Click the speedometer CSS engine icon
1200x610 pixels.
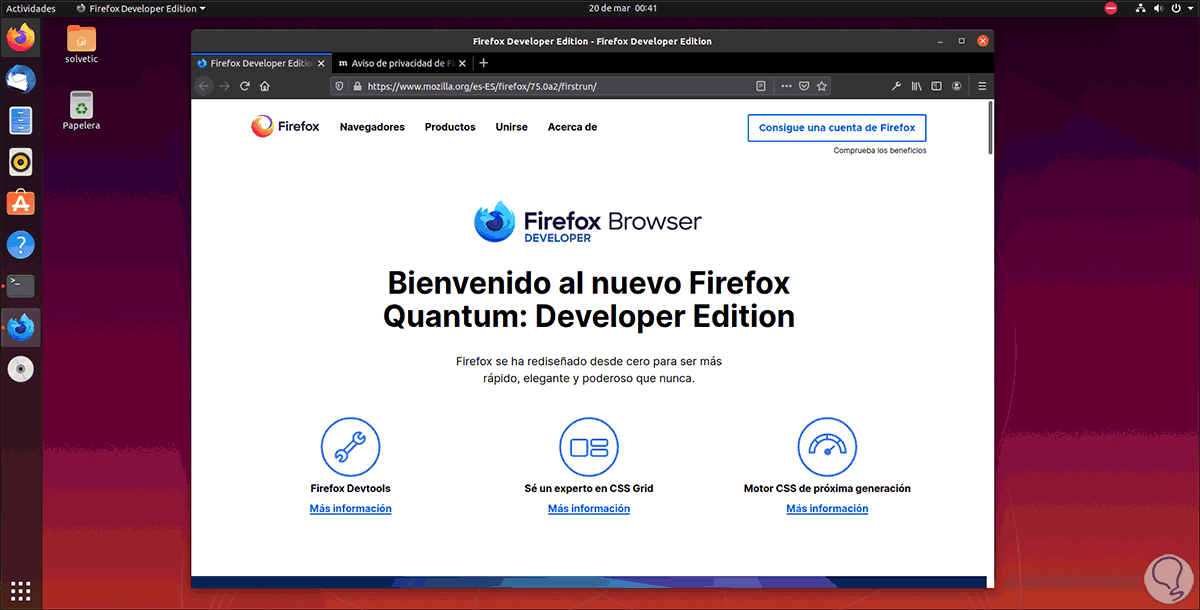827,446
